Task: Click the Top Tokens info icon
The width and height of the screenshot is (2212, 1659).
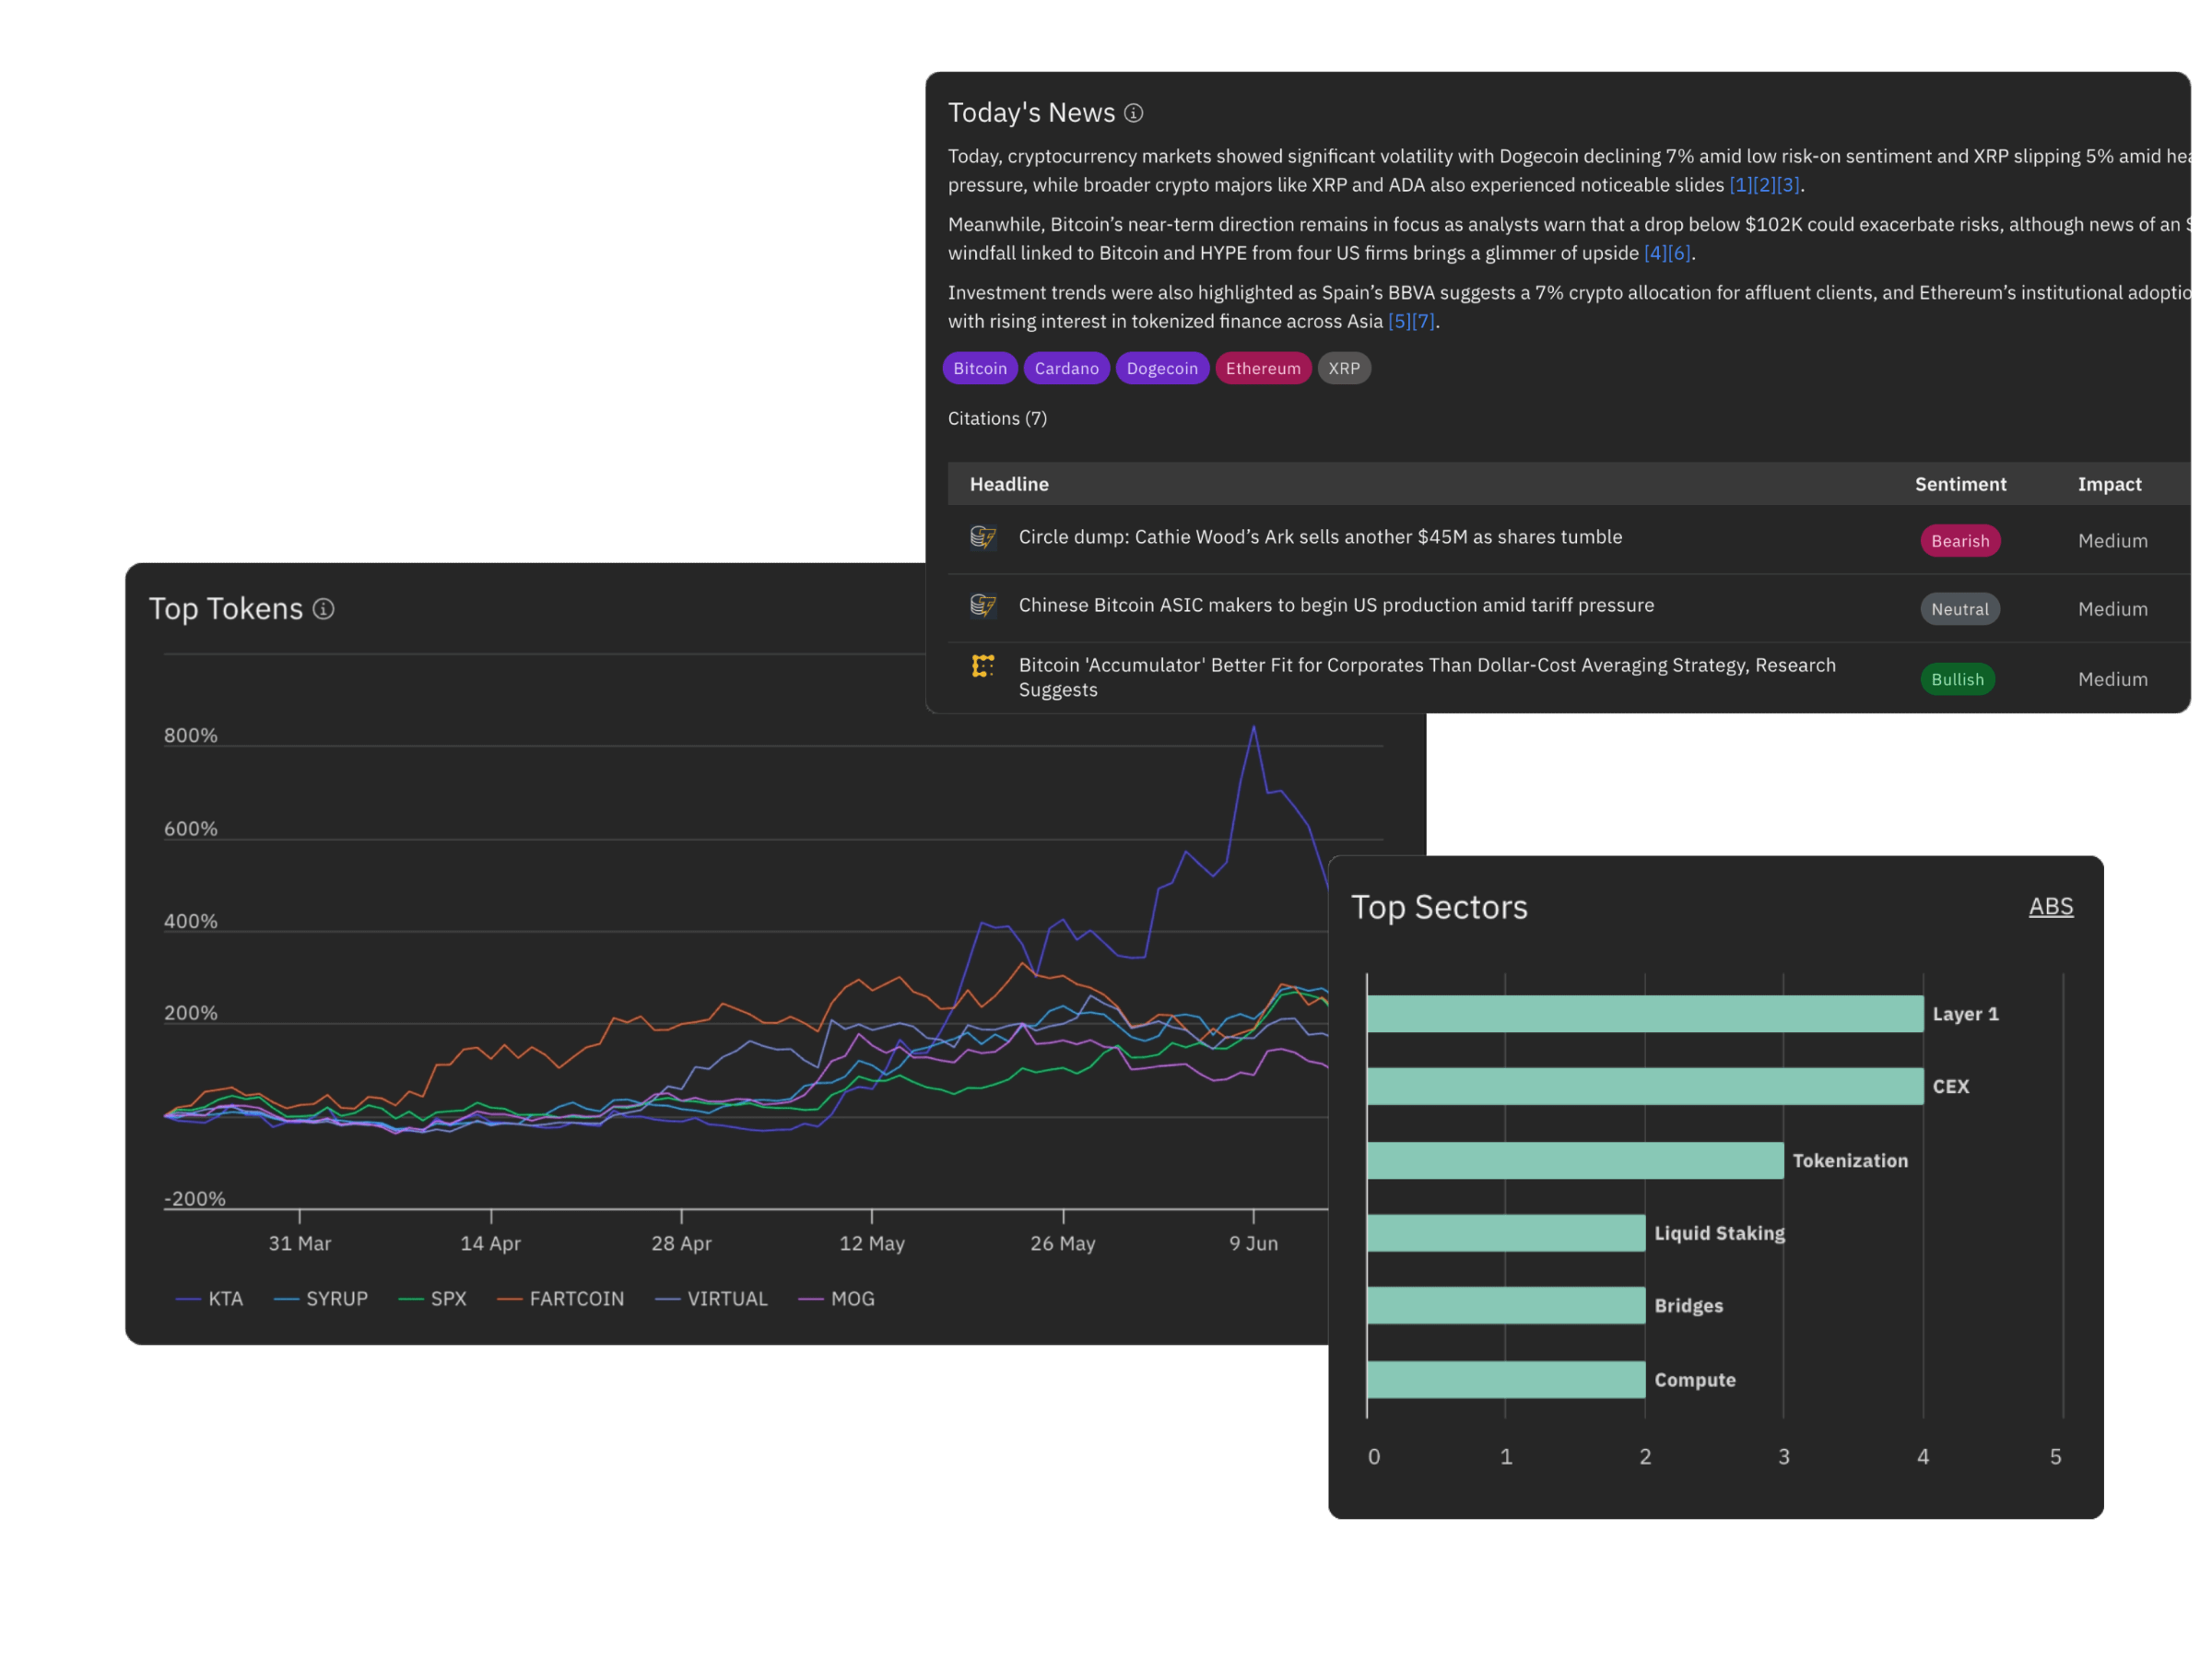Action: [x=323, y=609]
